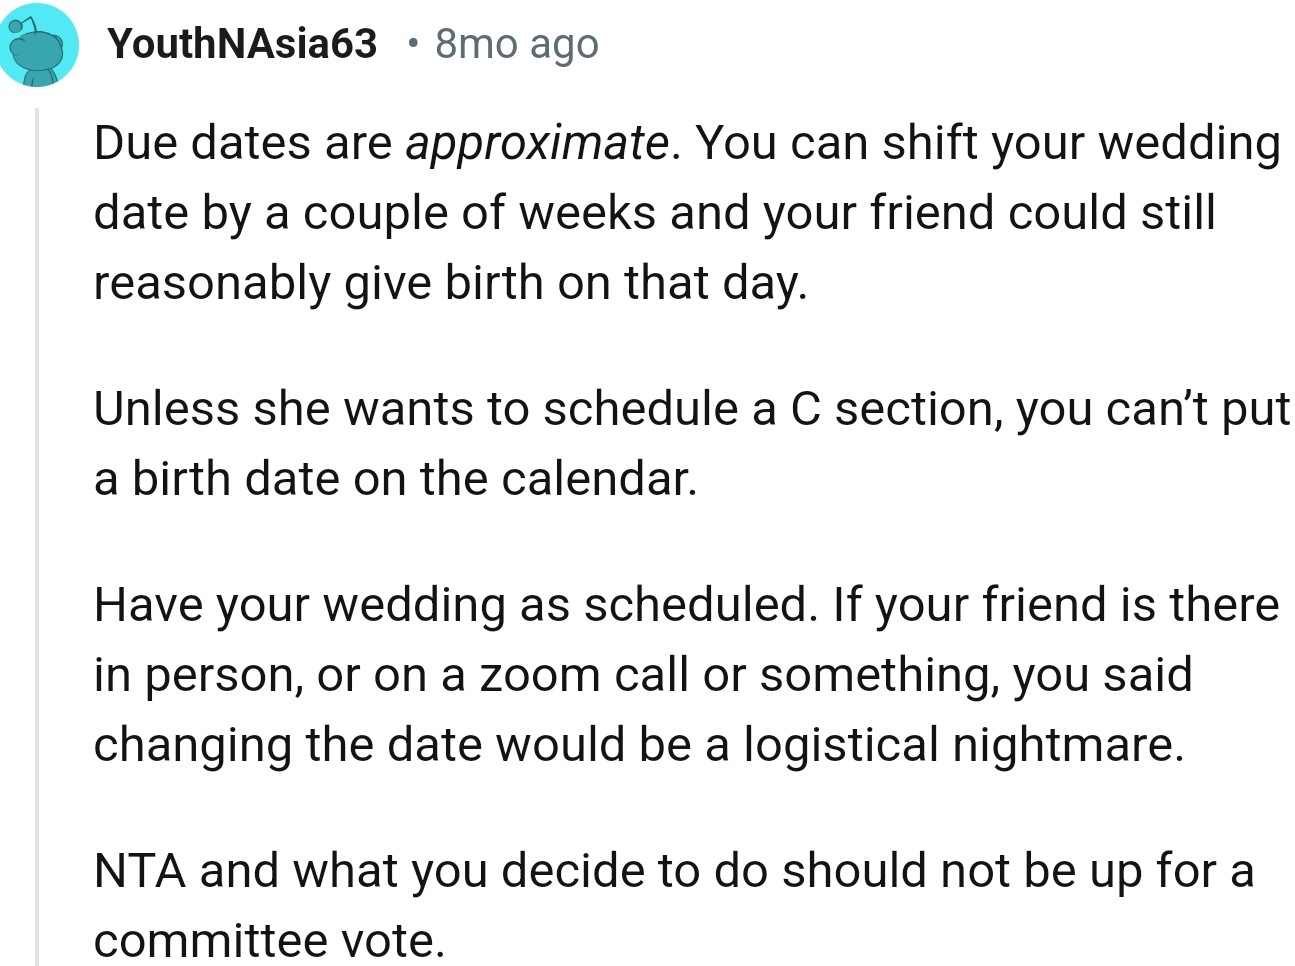Collapse the comment using the vertical thread line
1295x966 pixels.
pos(37,520)
